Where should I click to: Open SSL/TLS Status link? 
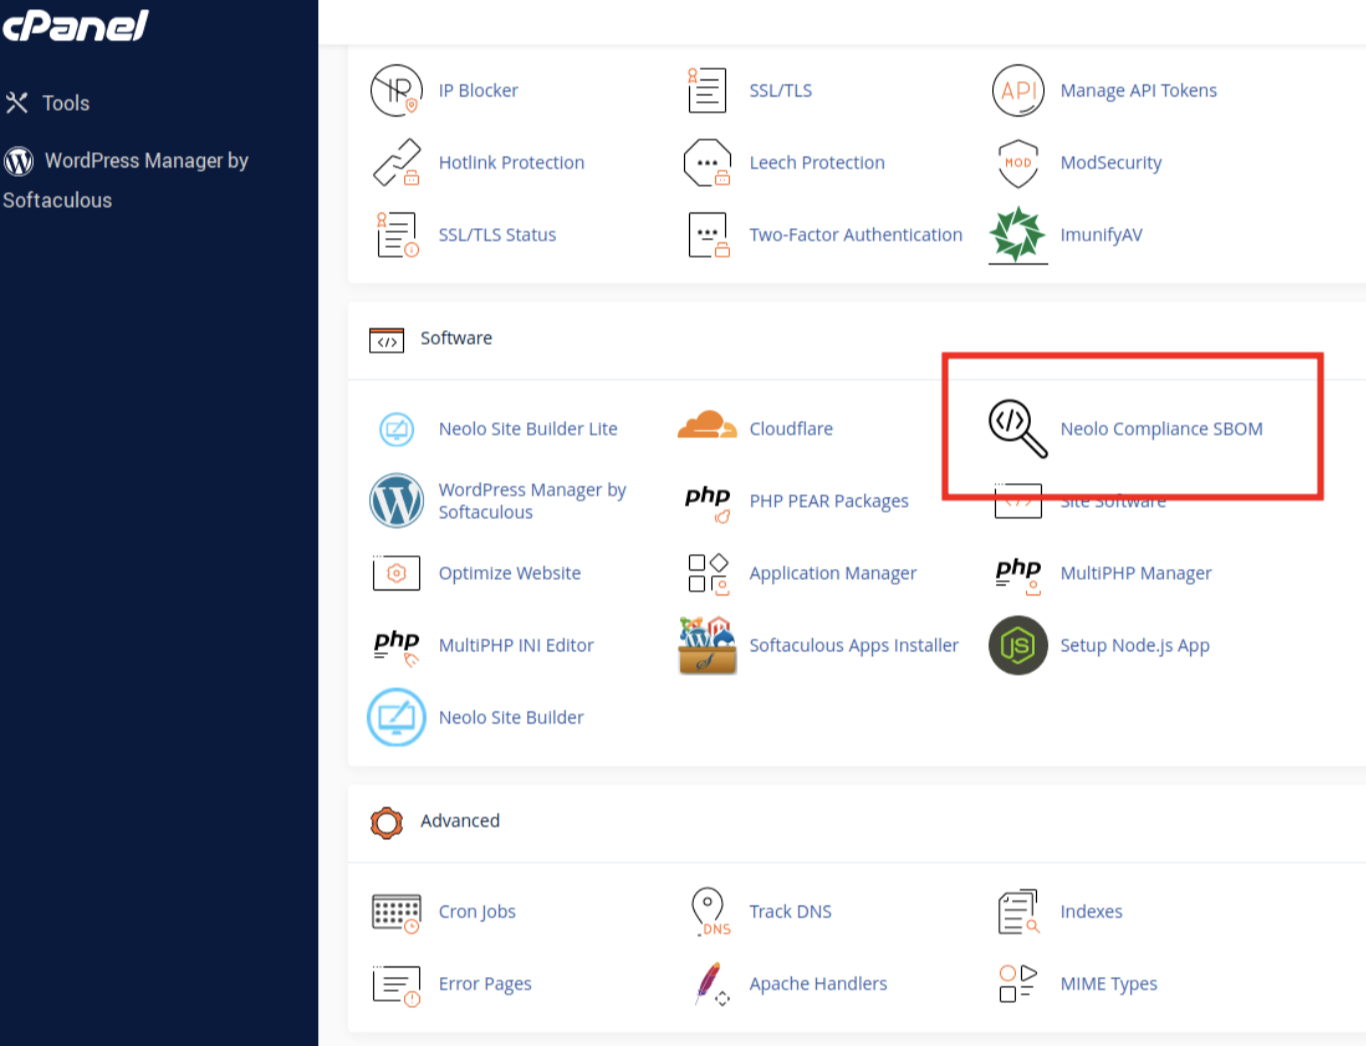point(497,234)
